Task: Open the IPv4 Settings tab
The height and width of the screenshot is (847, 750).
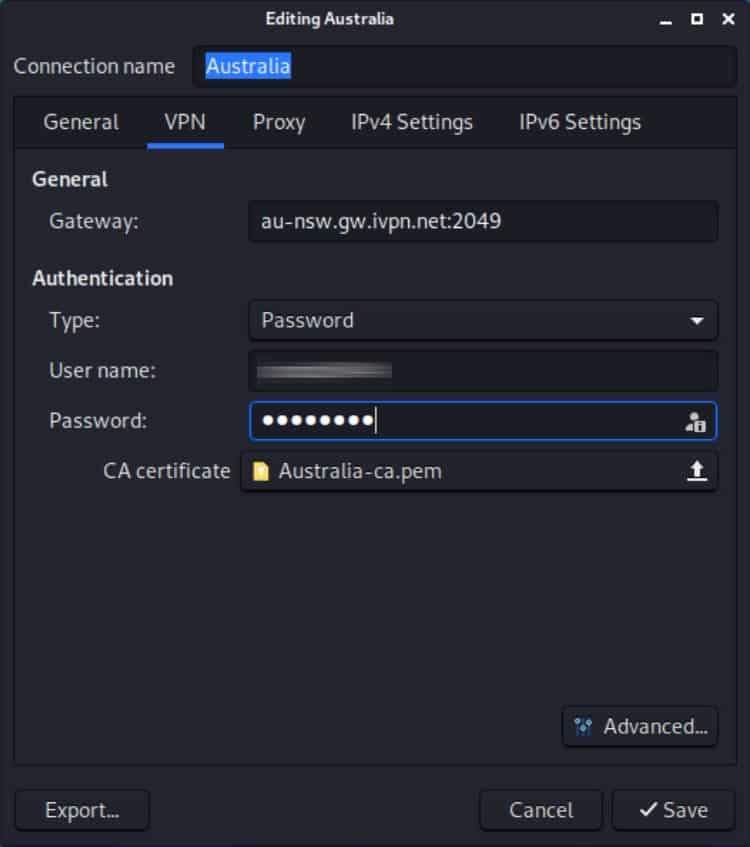Action: pos(412,123)
